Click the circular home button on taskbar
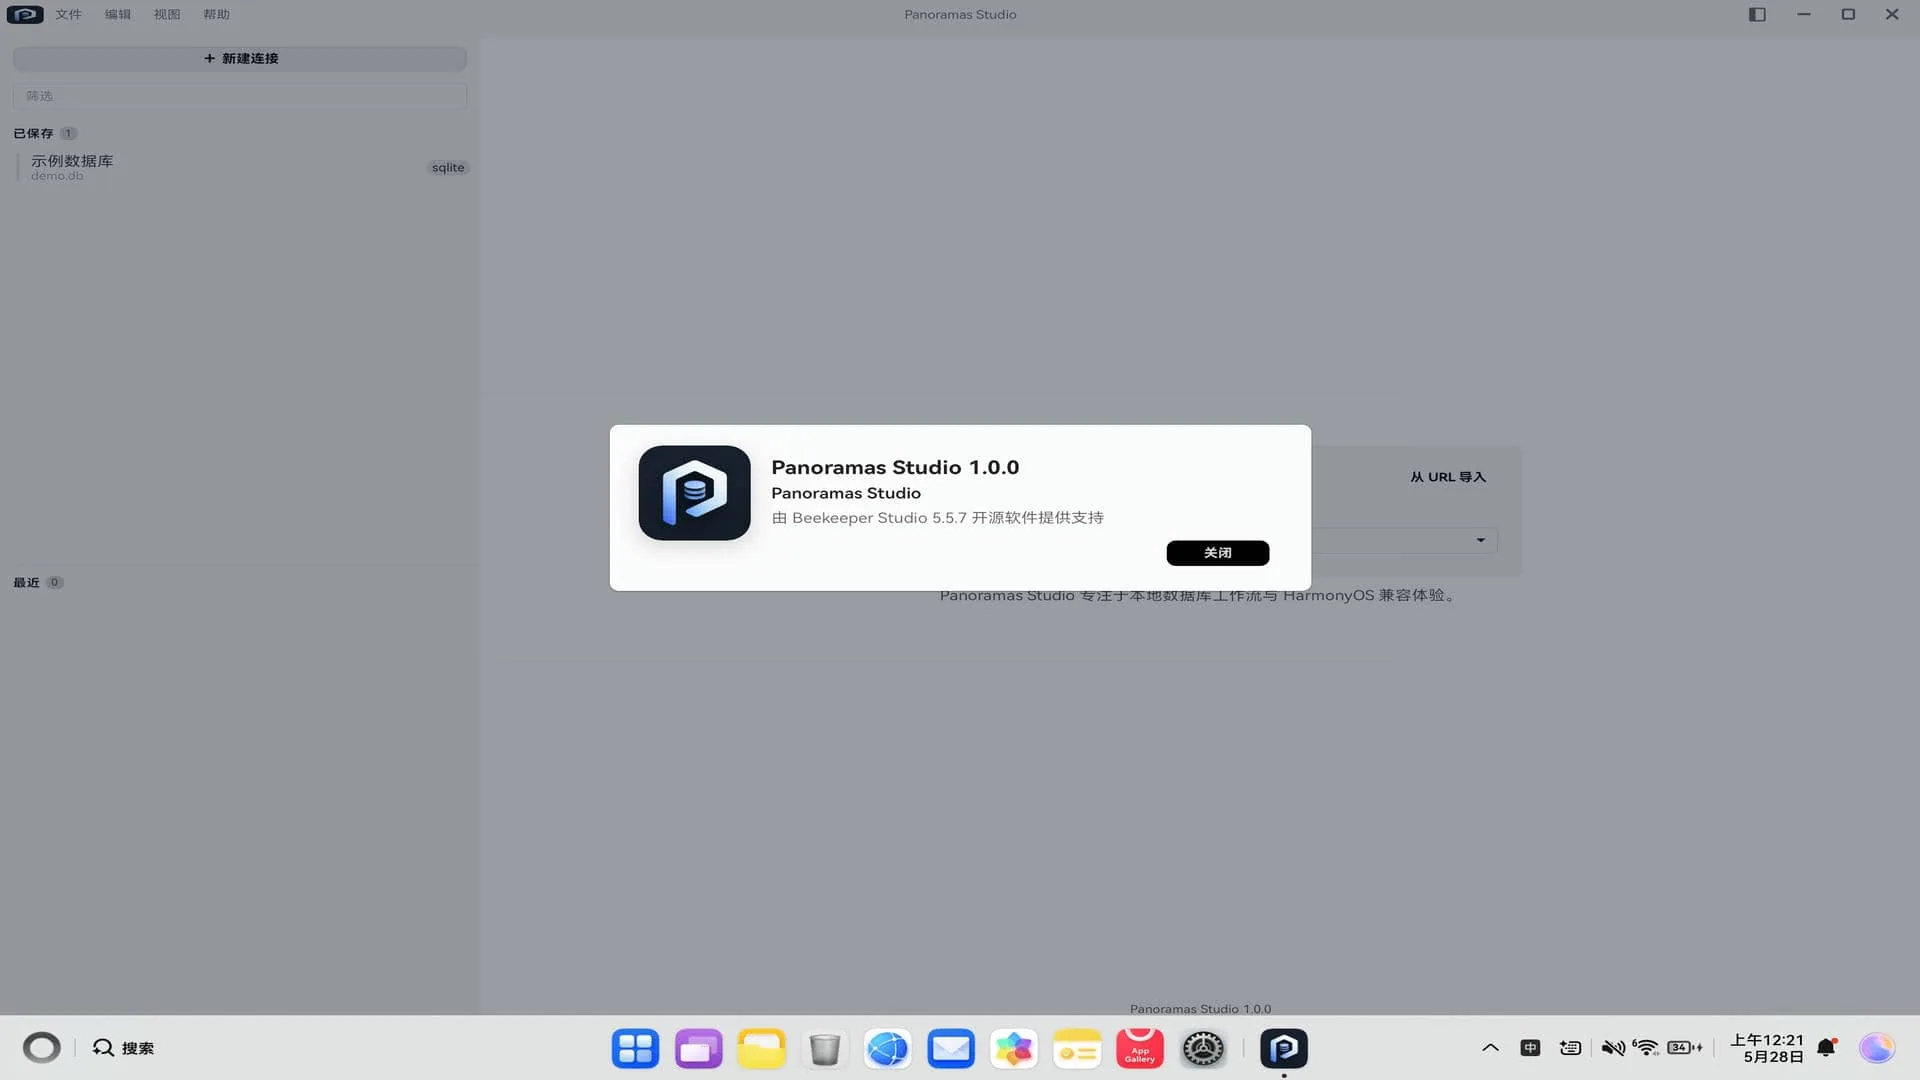Screen dimensions: 1920x1080 [x=41, y=1047]
